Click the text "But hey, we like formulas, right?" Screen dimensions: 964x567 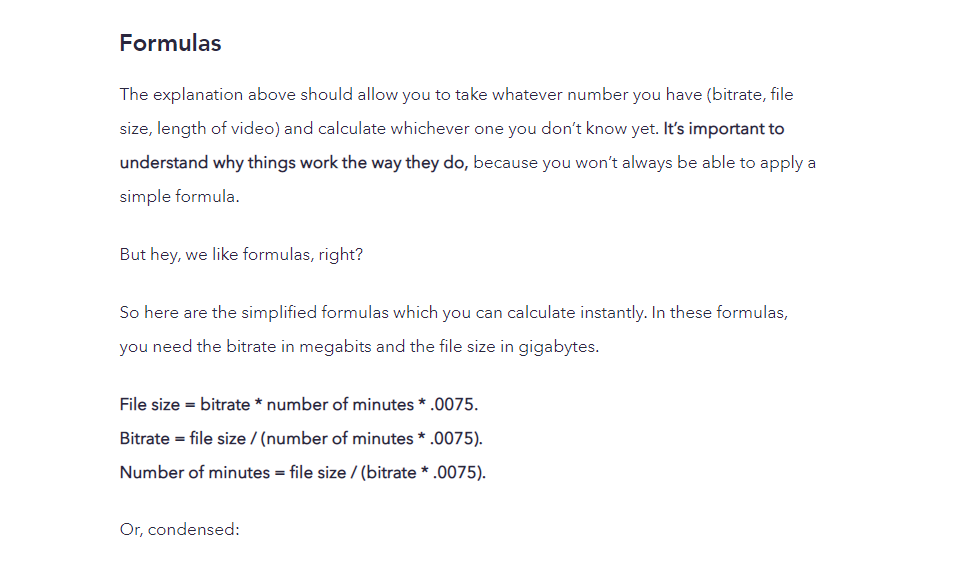[241, 255]
